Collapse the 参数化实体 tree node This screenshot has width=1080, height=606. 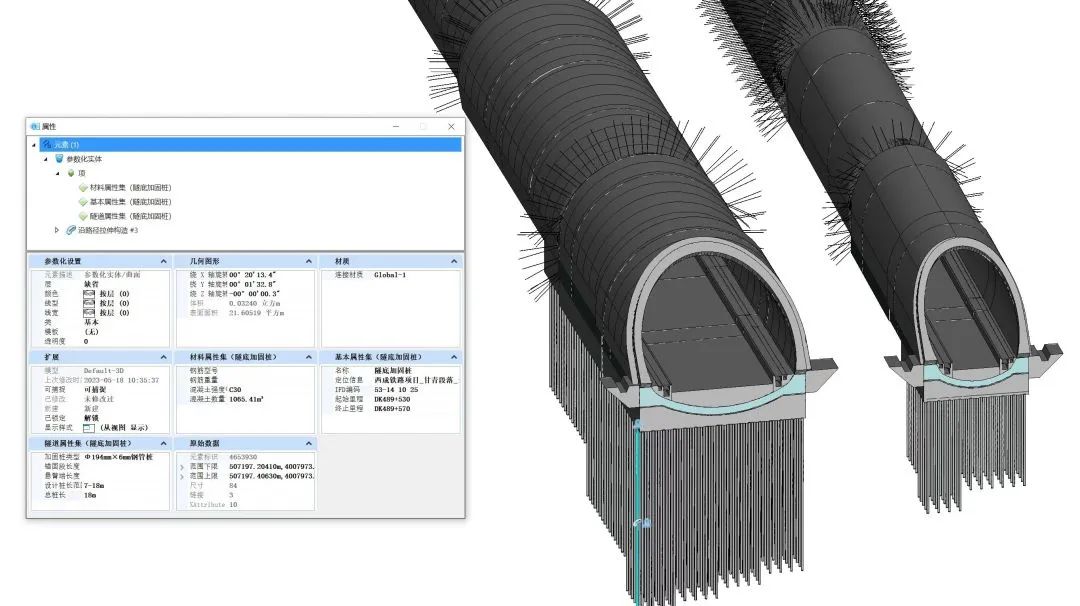point(46,159)
